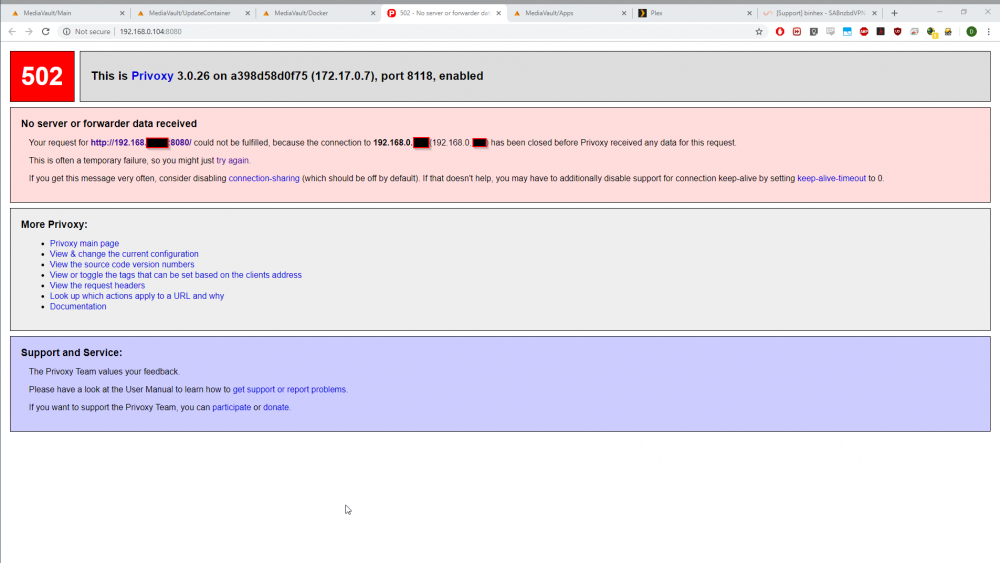Open the Chrome three-dot menu
The width and height of the screenshot is (1000, 563).
(x=989, y=31)
